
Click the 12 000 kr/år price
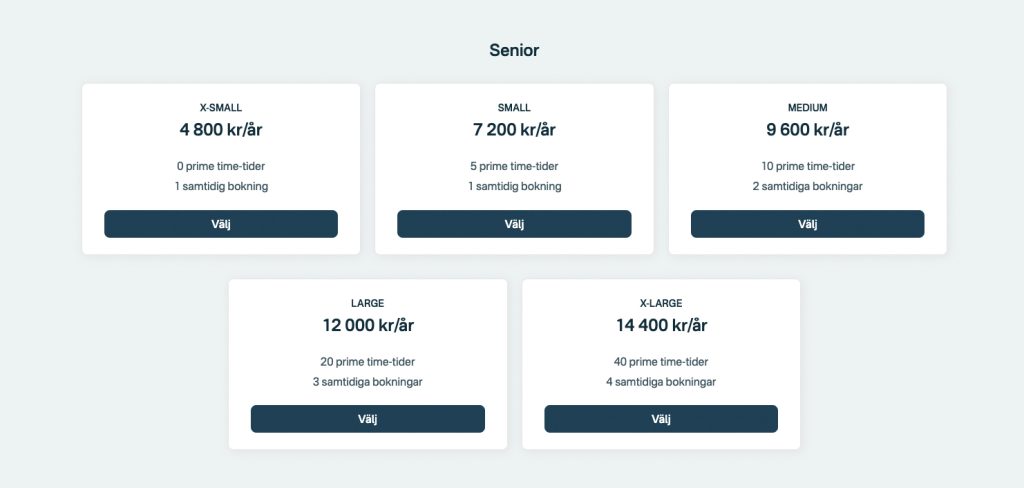point(367,324)
